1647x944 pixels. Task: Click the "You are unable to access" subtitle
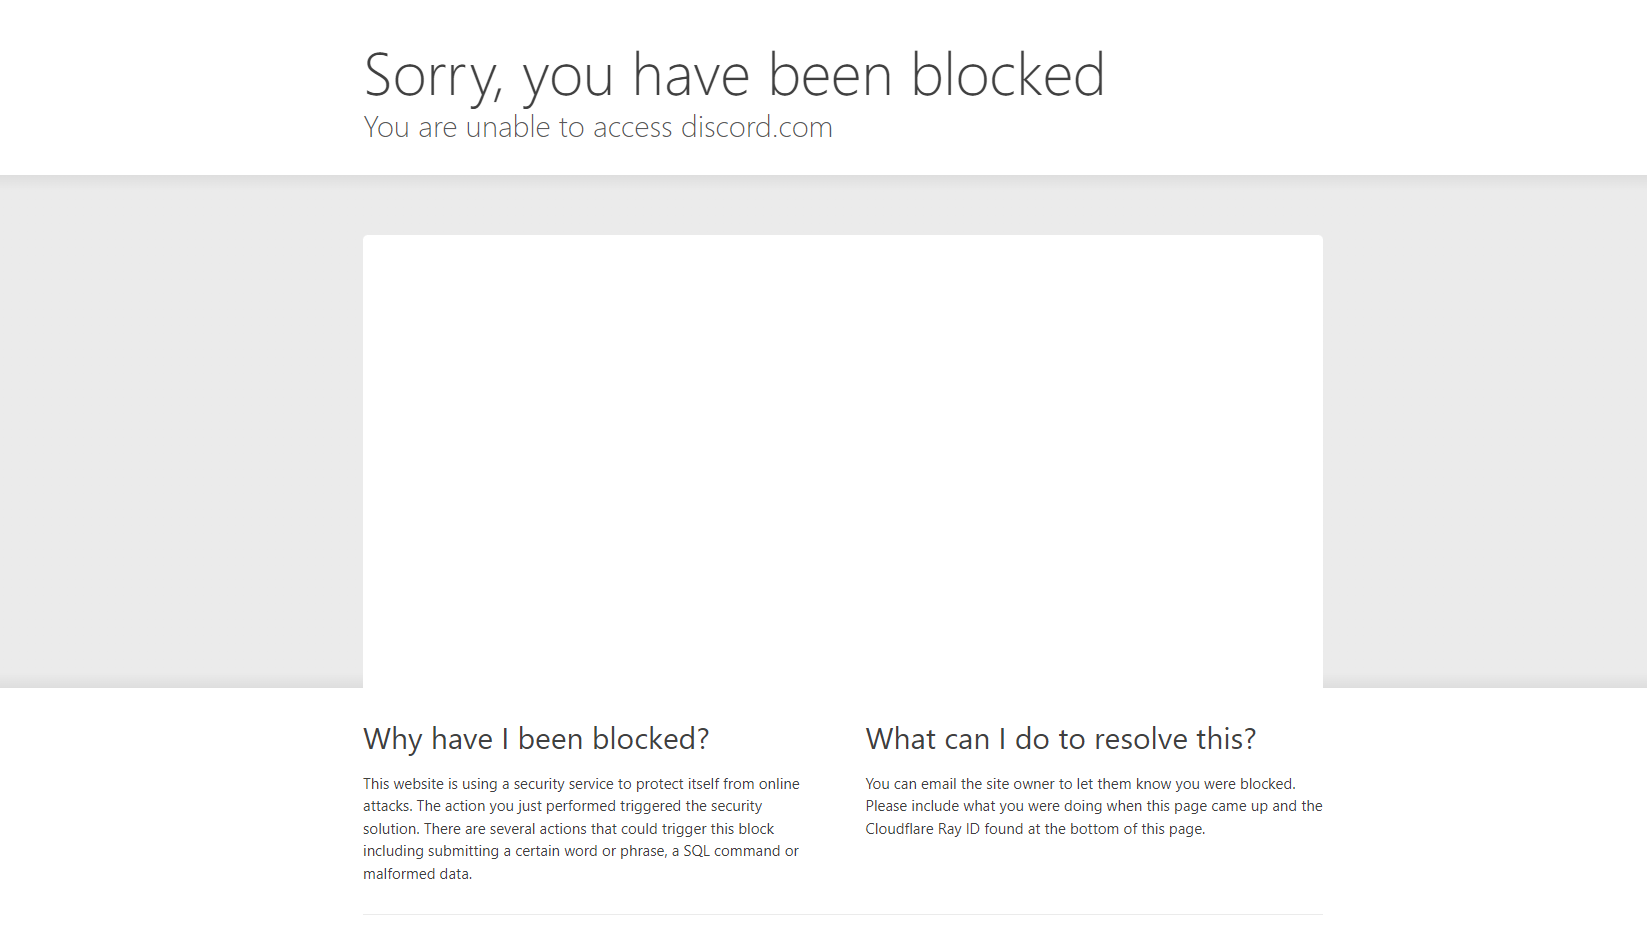click(518, 127)
